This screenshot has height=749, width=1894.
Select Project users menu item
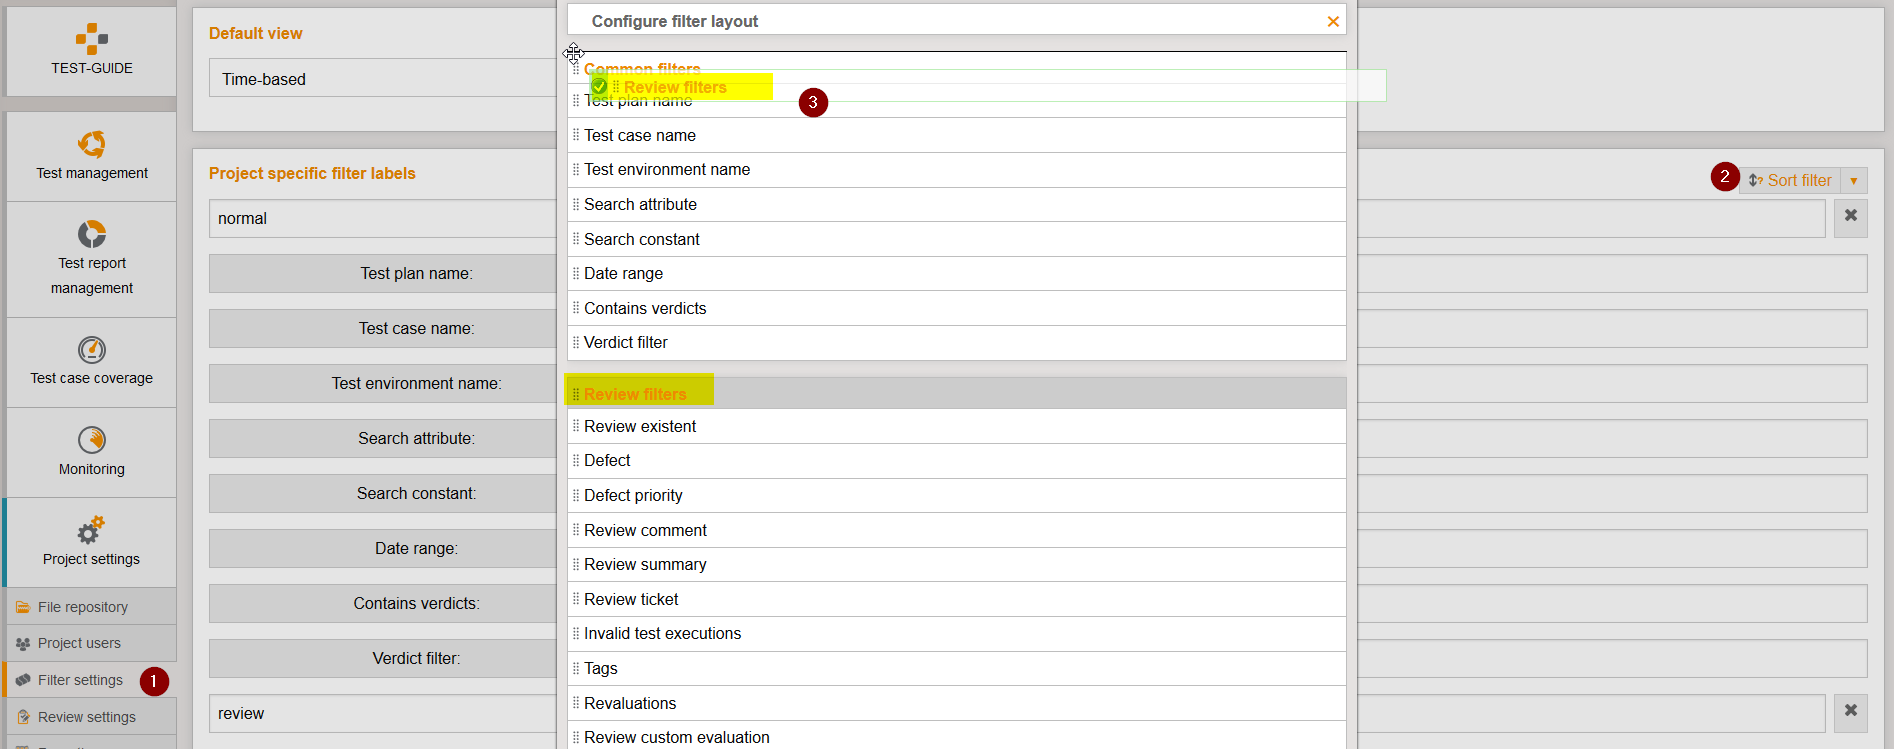point(79,643)
